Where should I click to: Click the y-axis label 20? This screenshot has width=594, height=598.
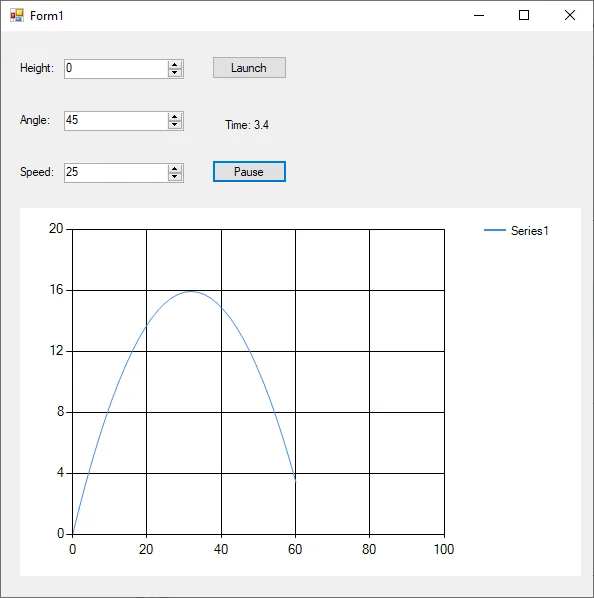point(56,228)
